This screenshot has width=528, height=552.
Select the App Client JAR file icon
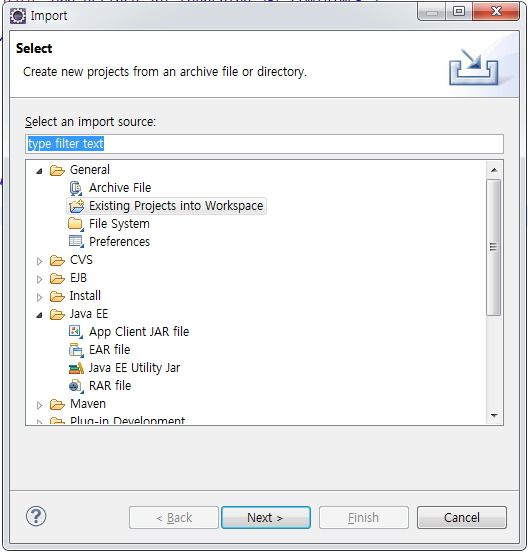point(76,332)
